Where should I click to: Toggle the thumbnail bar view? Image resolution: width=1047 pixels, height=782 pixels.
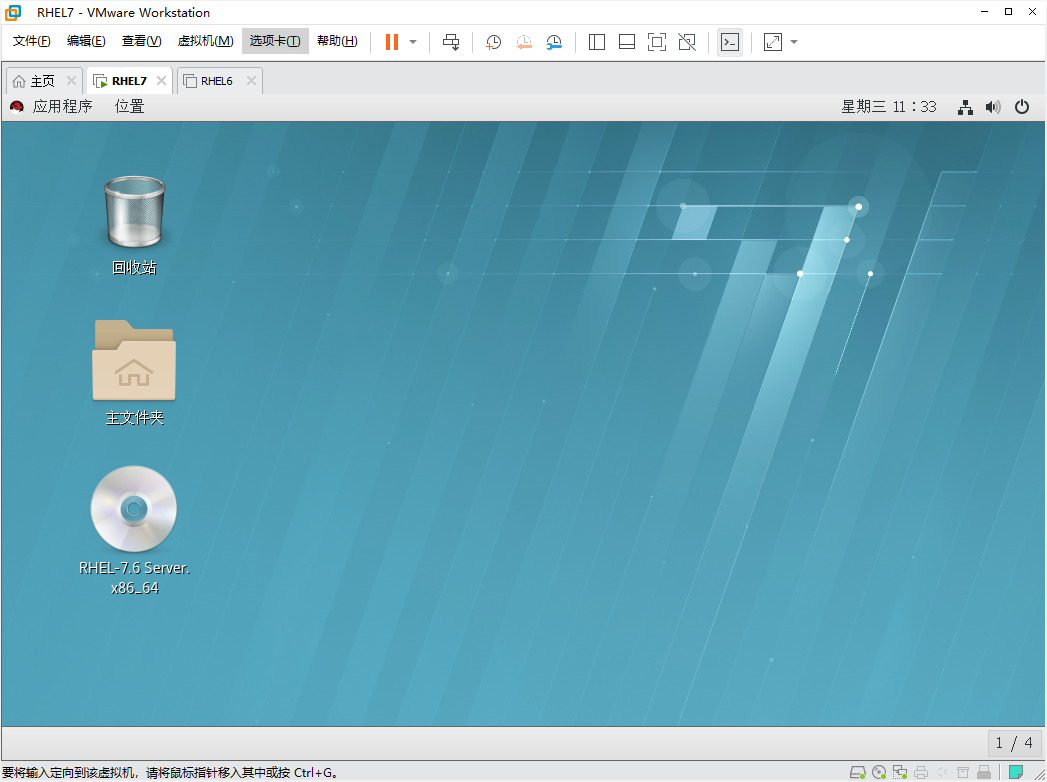point(627,42)
